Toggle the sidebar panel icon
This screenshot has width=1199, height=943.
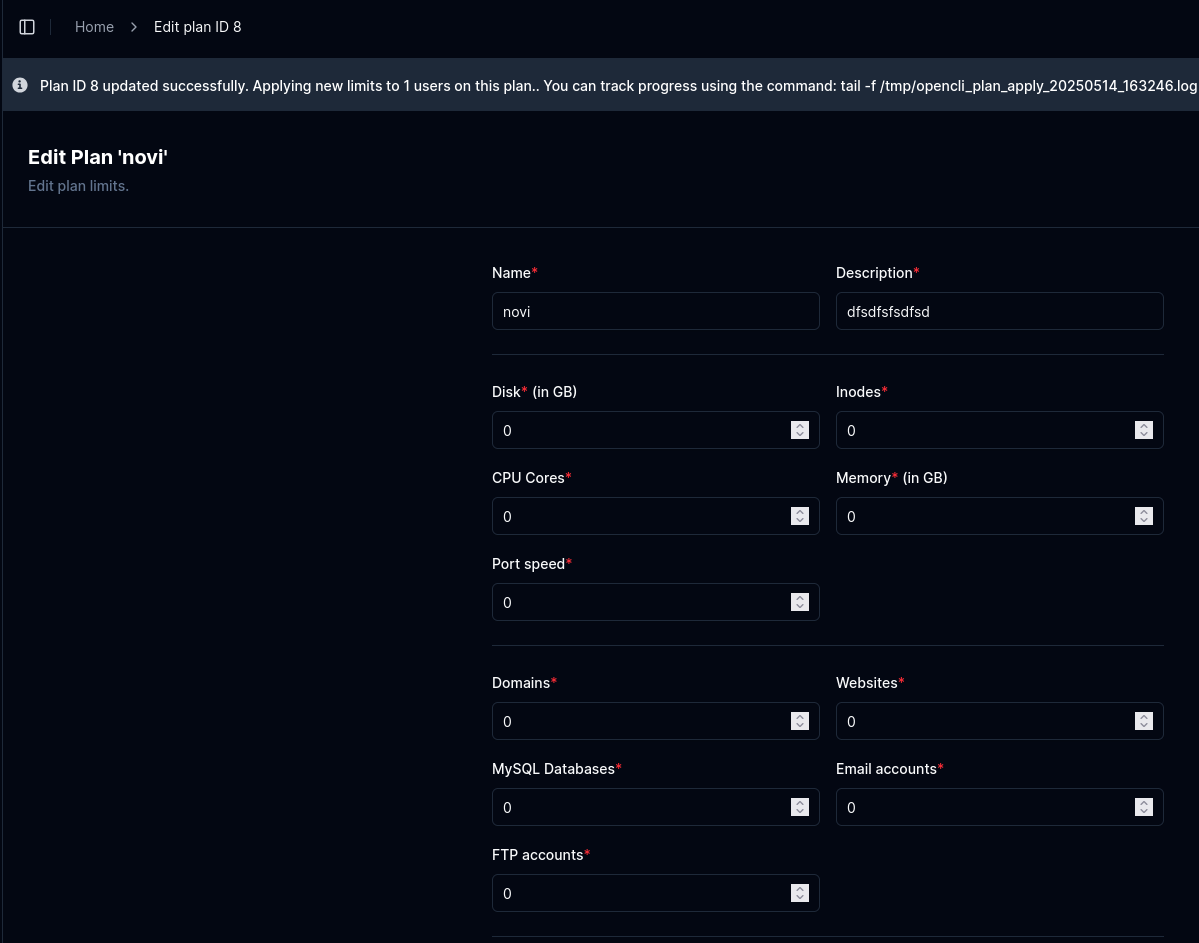click(x=27, y=27)
